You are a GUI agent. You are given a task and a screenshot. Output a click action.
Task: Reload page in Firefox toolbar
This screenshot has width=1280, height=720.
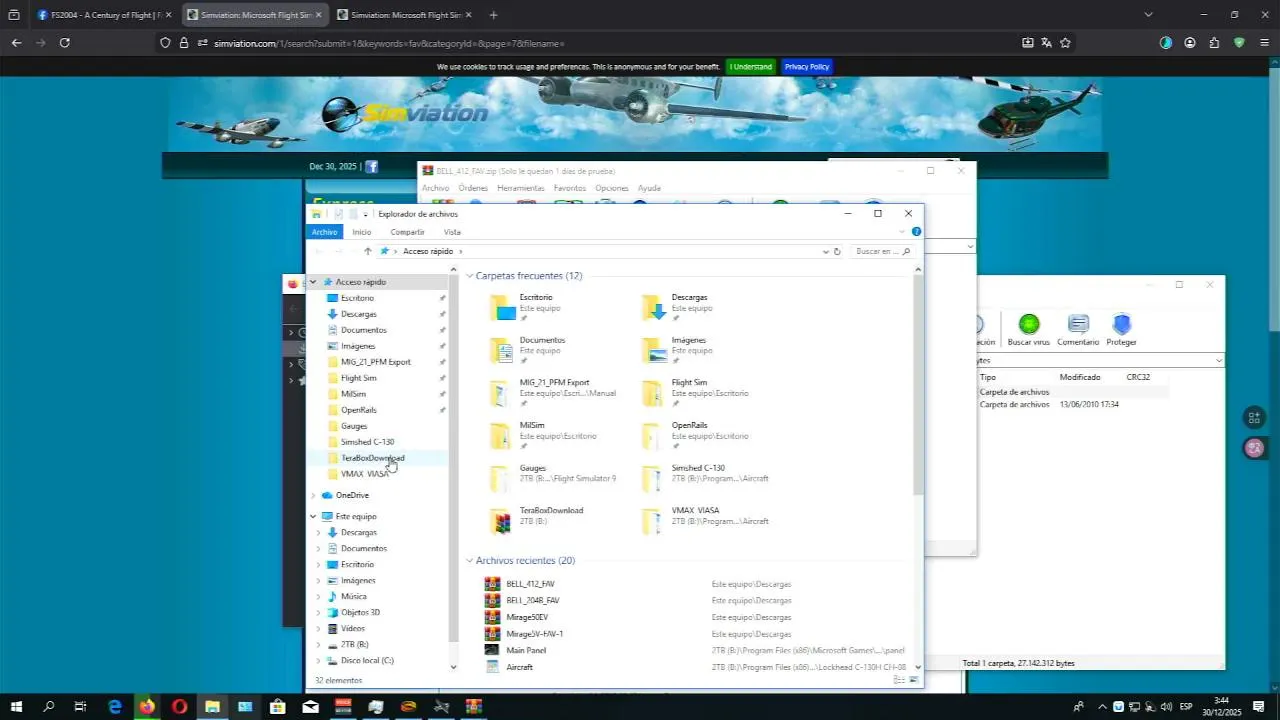(x=65, y=43)
